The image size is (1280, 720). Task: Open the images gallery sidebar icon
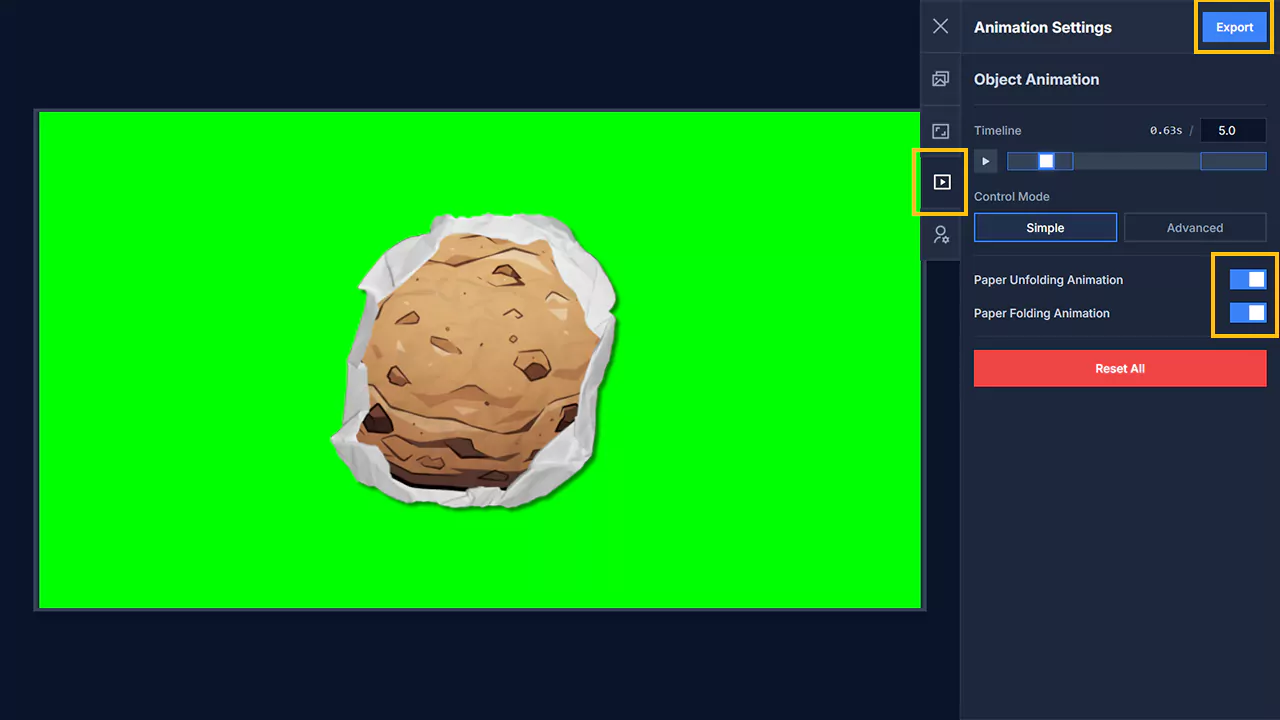[940, 79]
